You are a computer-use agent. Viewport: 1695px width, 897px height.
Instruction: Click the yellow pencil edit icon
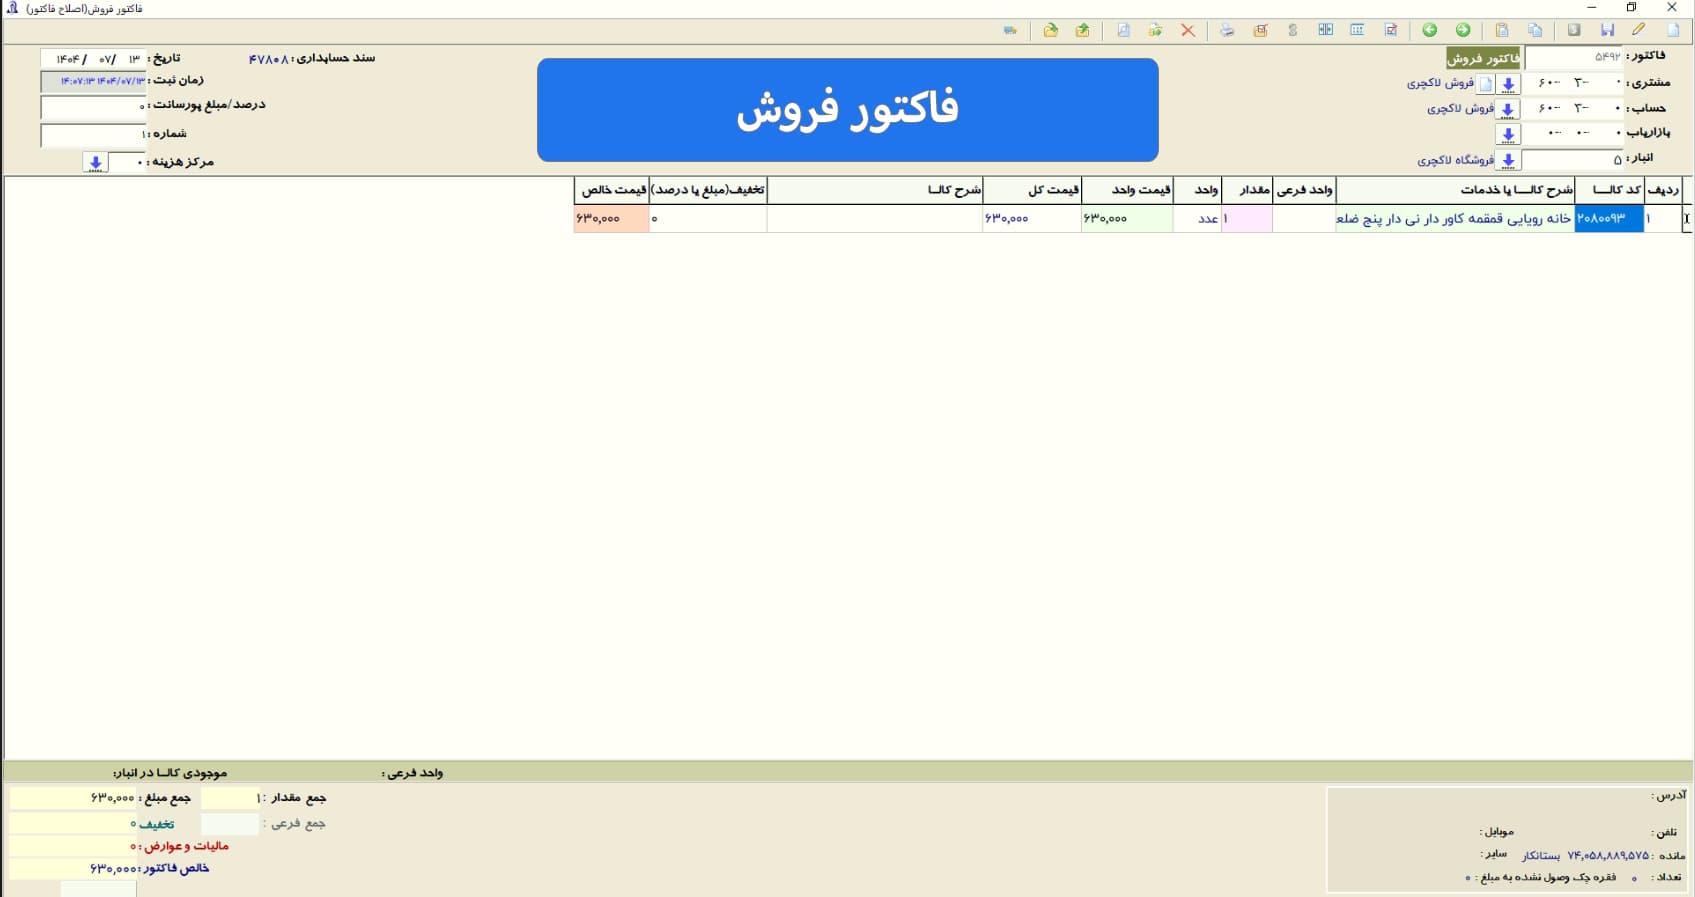click(1639, 30)
